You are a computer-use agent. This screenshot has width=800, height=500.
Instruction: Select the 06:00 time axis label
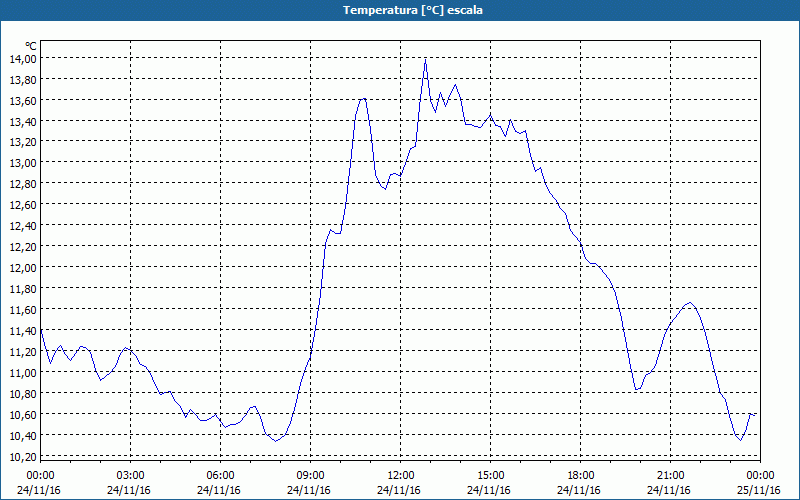click(220, 476)
